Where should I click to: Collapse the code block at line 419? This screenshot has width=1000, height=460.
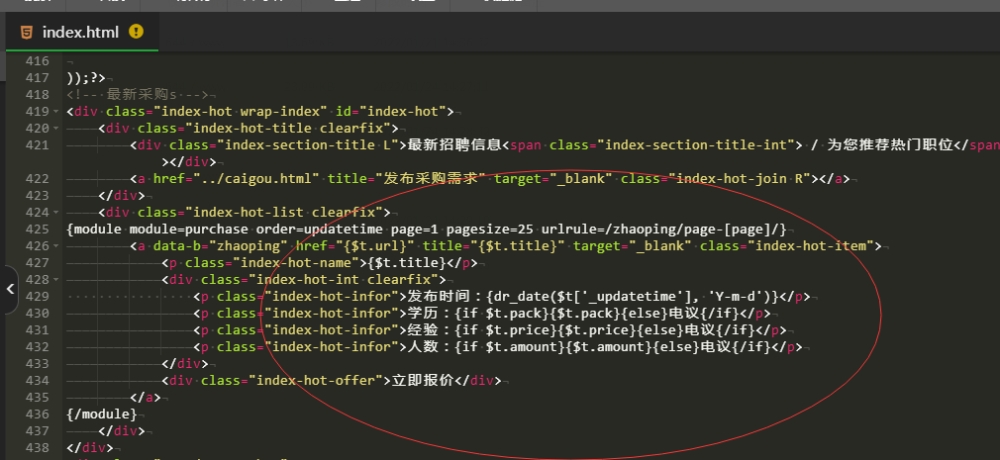(x=57, y=112)
